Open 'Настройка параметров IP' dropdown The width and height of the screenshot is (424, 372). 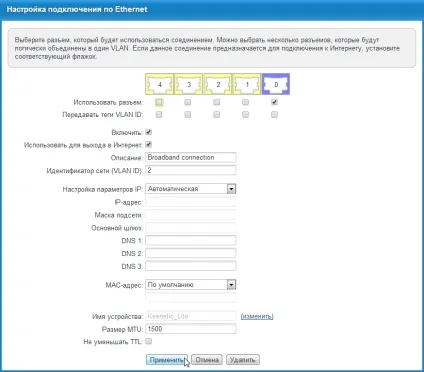point(191,189)
